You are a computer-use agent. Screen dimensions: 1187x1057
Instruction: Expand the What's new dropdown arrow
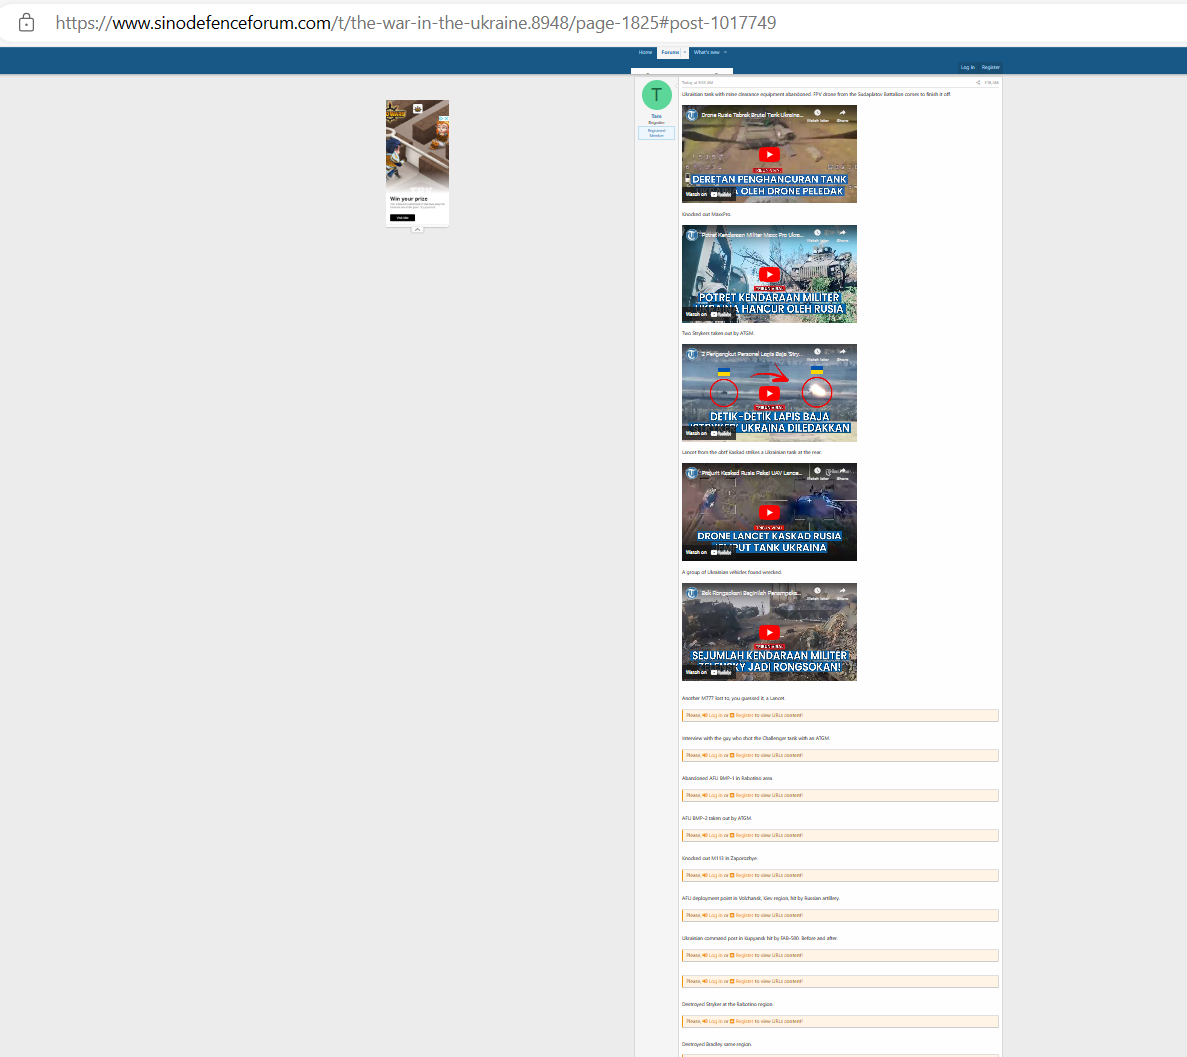pyautogui.click(x=725, y=52)
